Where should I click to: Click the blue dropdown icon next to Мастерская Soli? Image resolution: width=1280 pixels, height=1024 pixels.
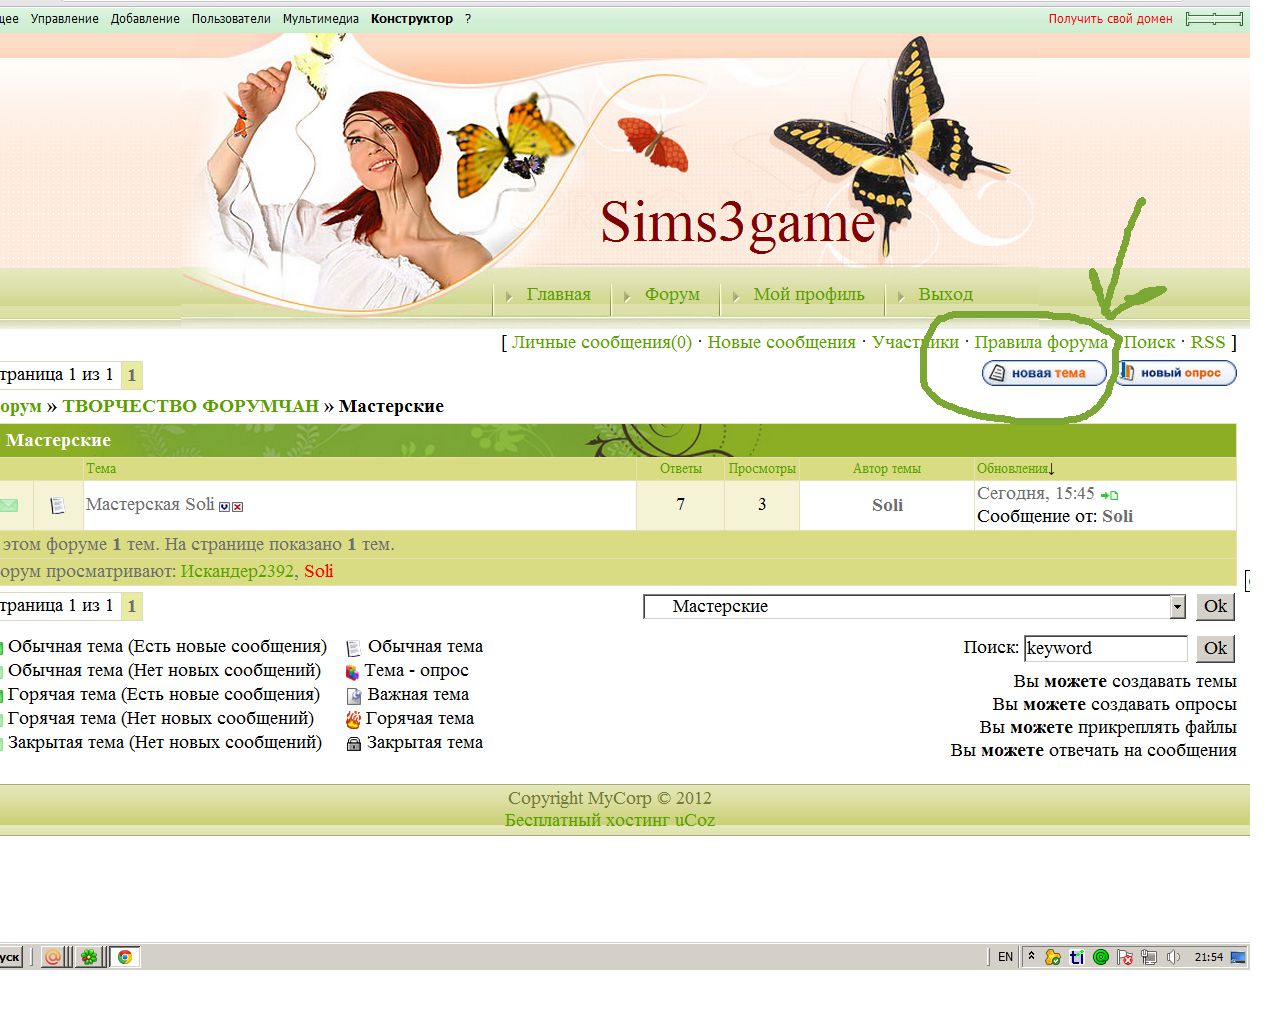(225, 507)
